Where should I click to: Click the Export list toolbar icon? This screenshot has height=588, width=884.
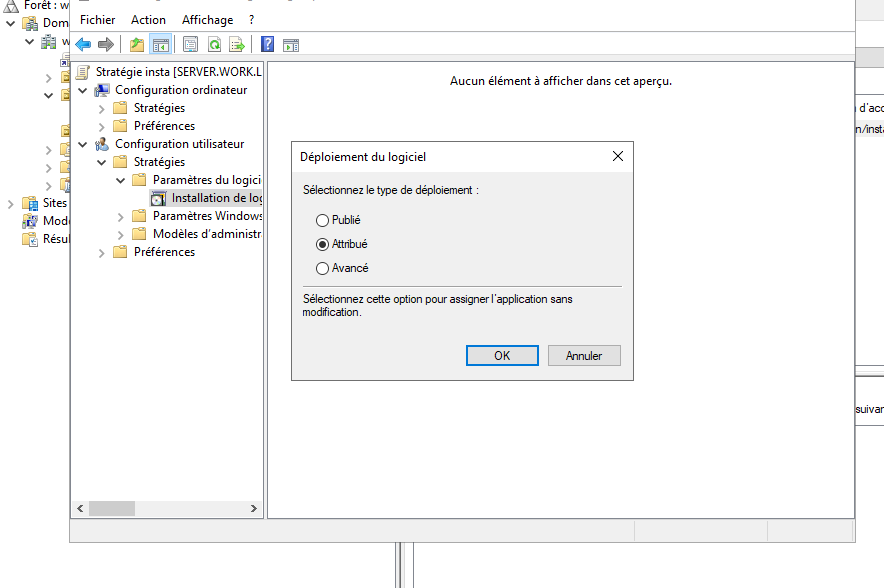pyautogui.click(x=237, y=44)
